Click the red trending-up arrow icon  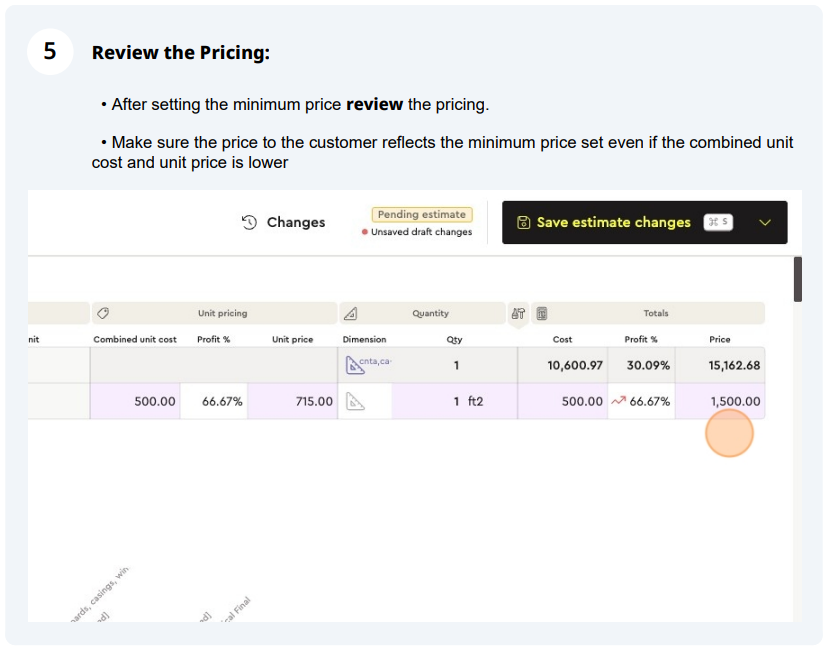coord(618,401)
